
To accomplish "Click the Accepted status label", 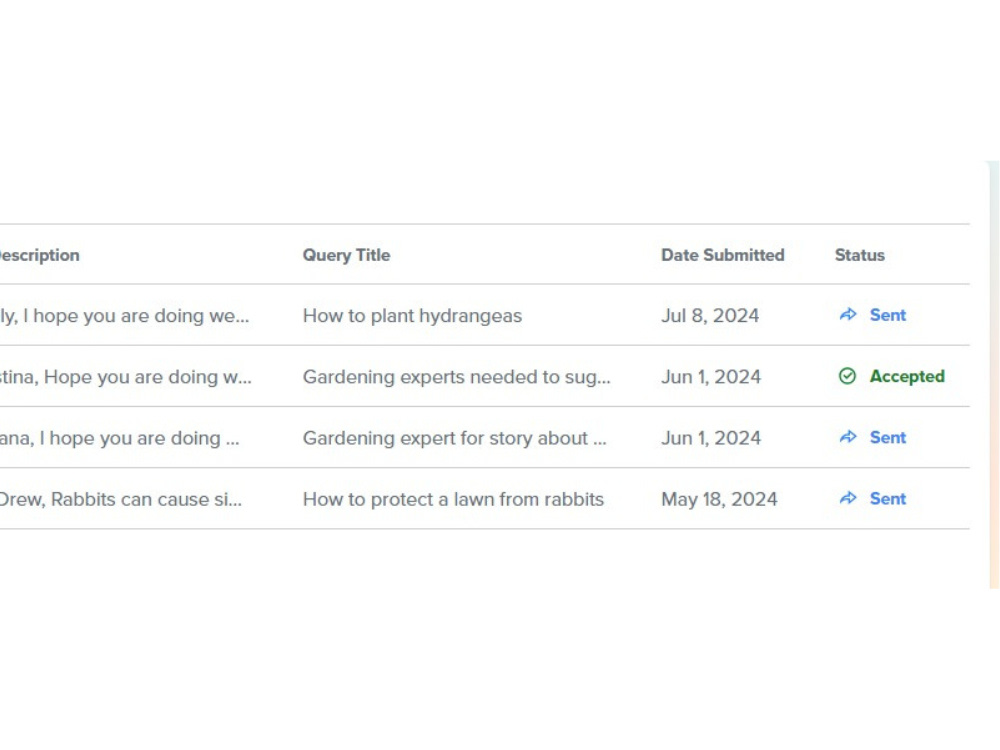I will 907,376.
